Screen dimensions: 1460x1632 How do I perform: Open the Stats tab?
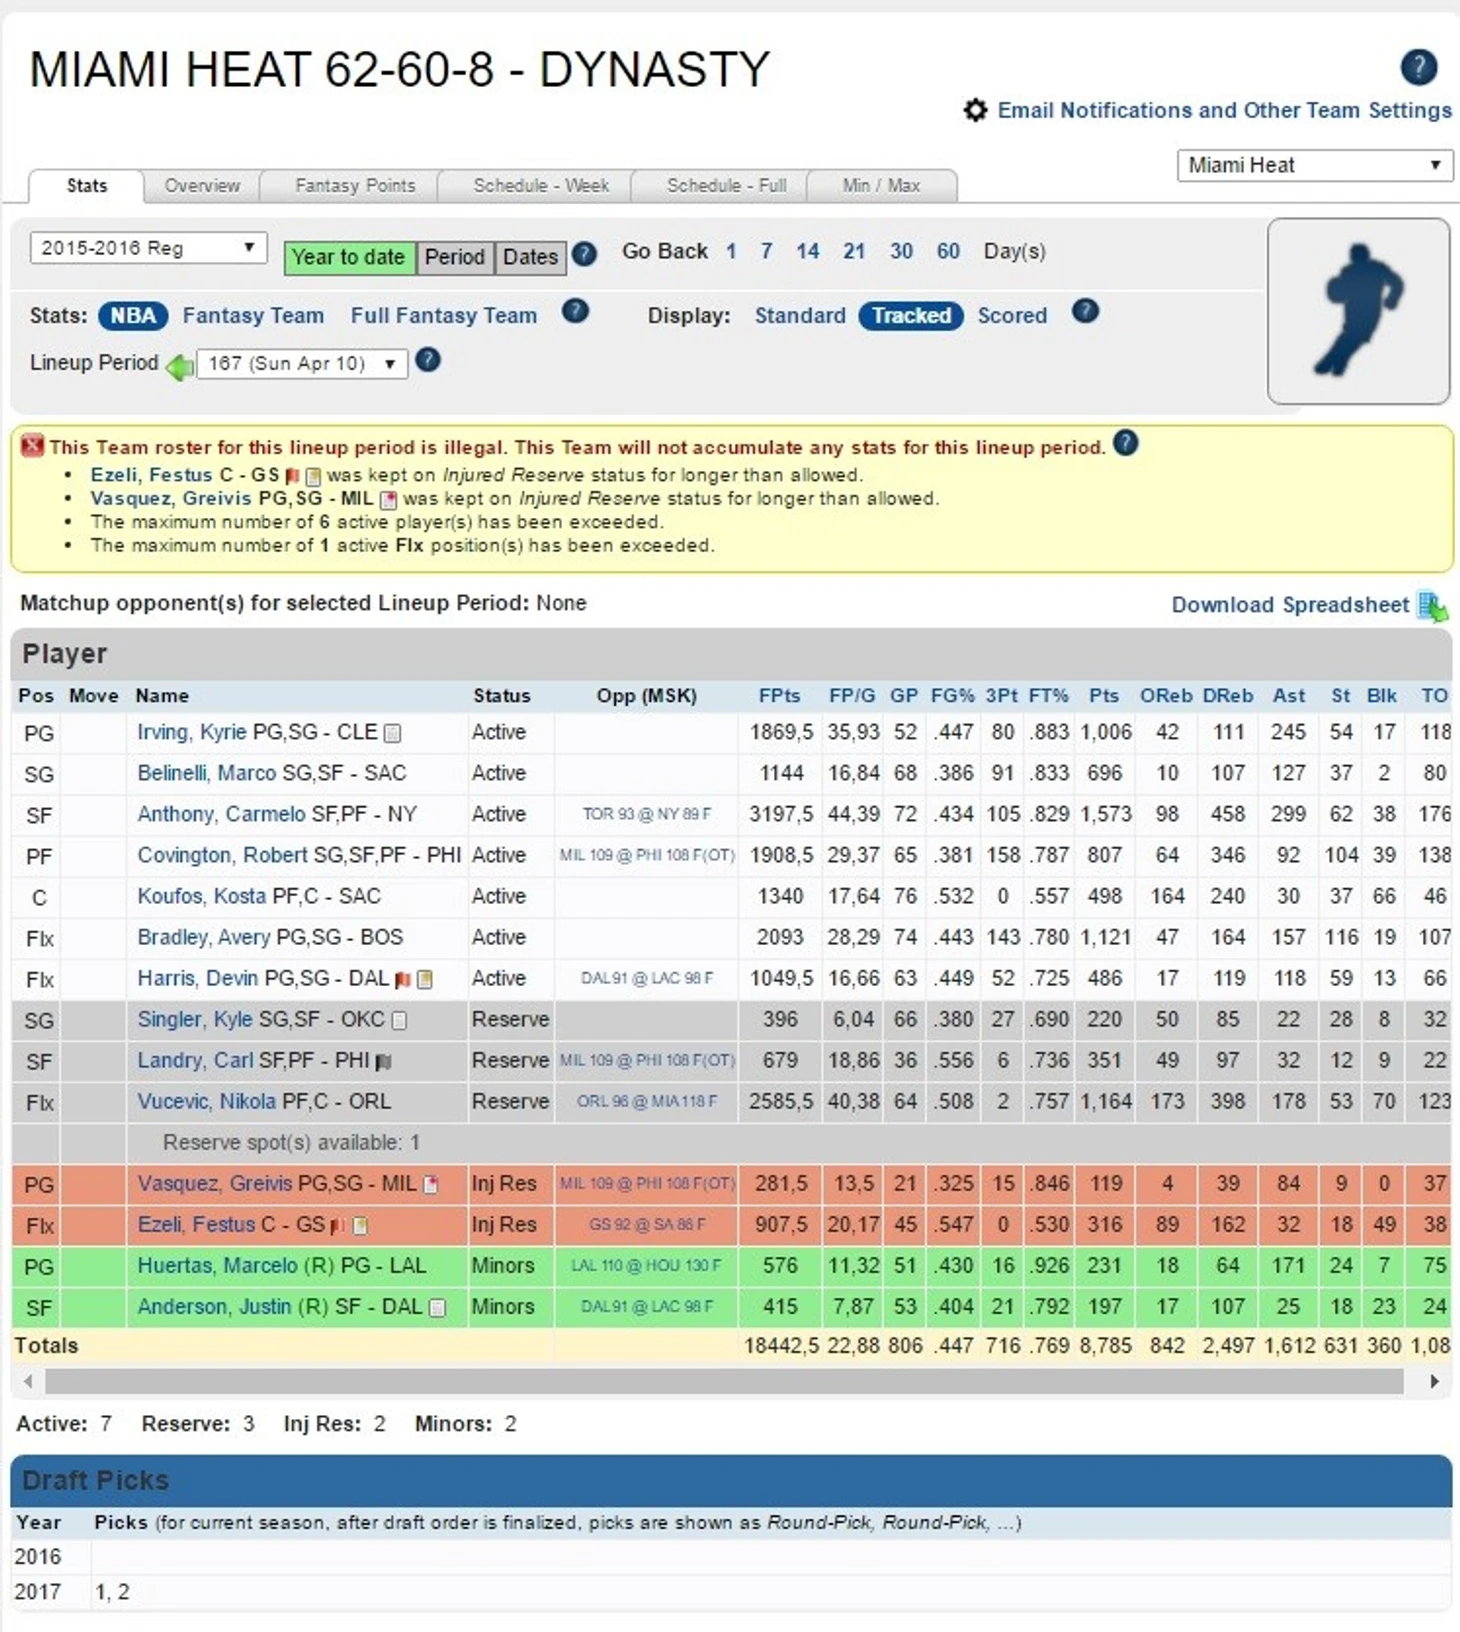click(87, 186)
